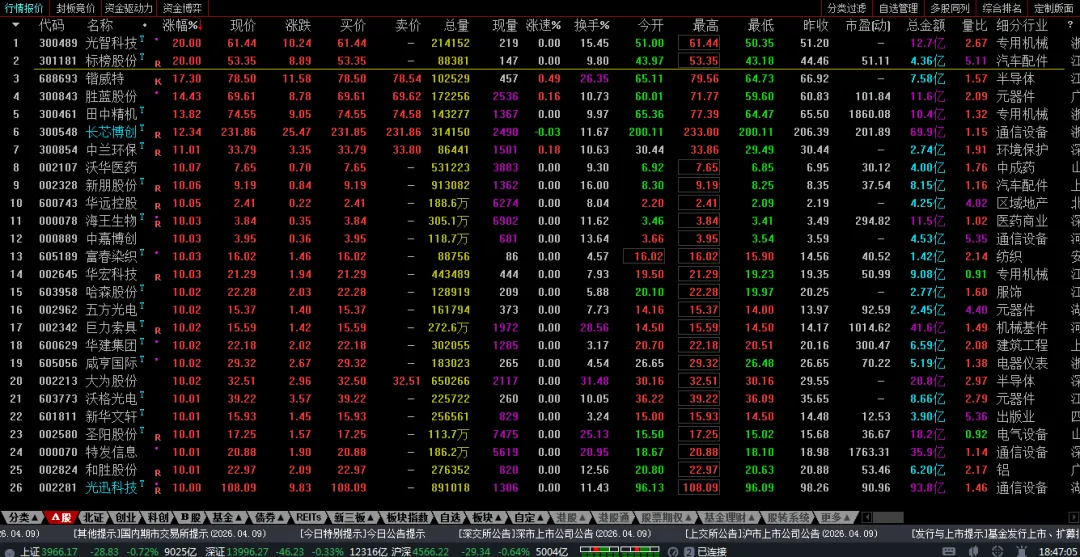
Task: Click the T marker beside 咸亨国际
Action: click(x=142, y=361)
